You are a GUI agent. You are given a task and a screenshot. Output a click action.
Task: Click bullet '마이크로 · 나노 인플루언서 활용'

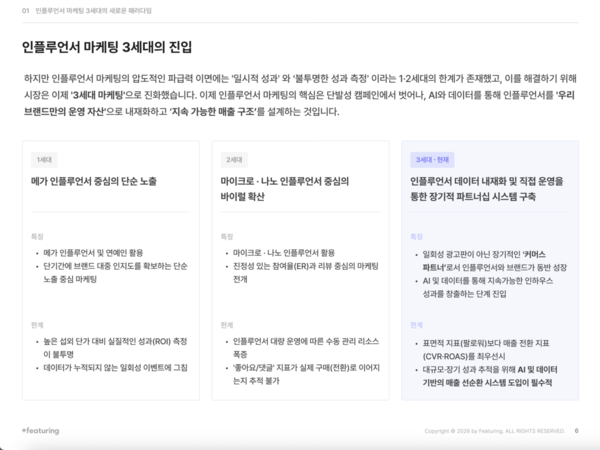coord(284,253)
